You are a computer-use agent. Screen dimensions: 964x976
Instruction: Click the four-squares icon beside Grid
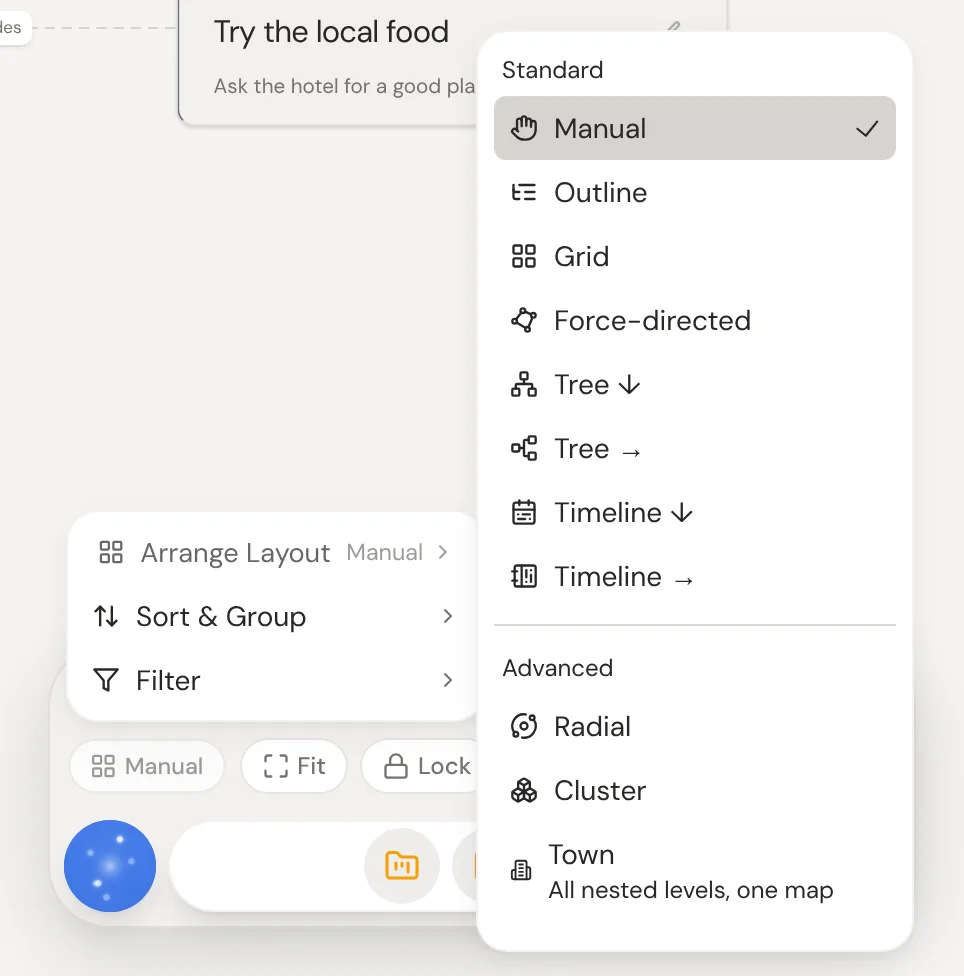tap(523, 256)
